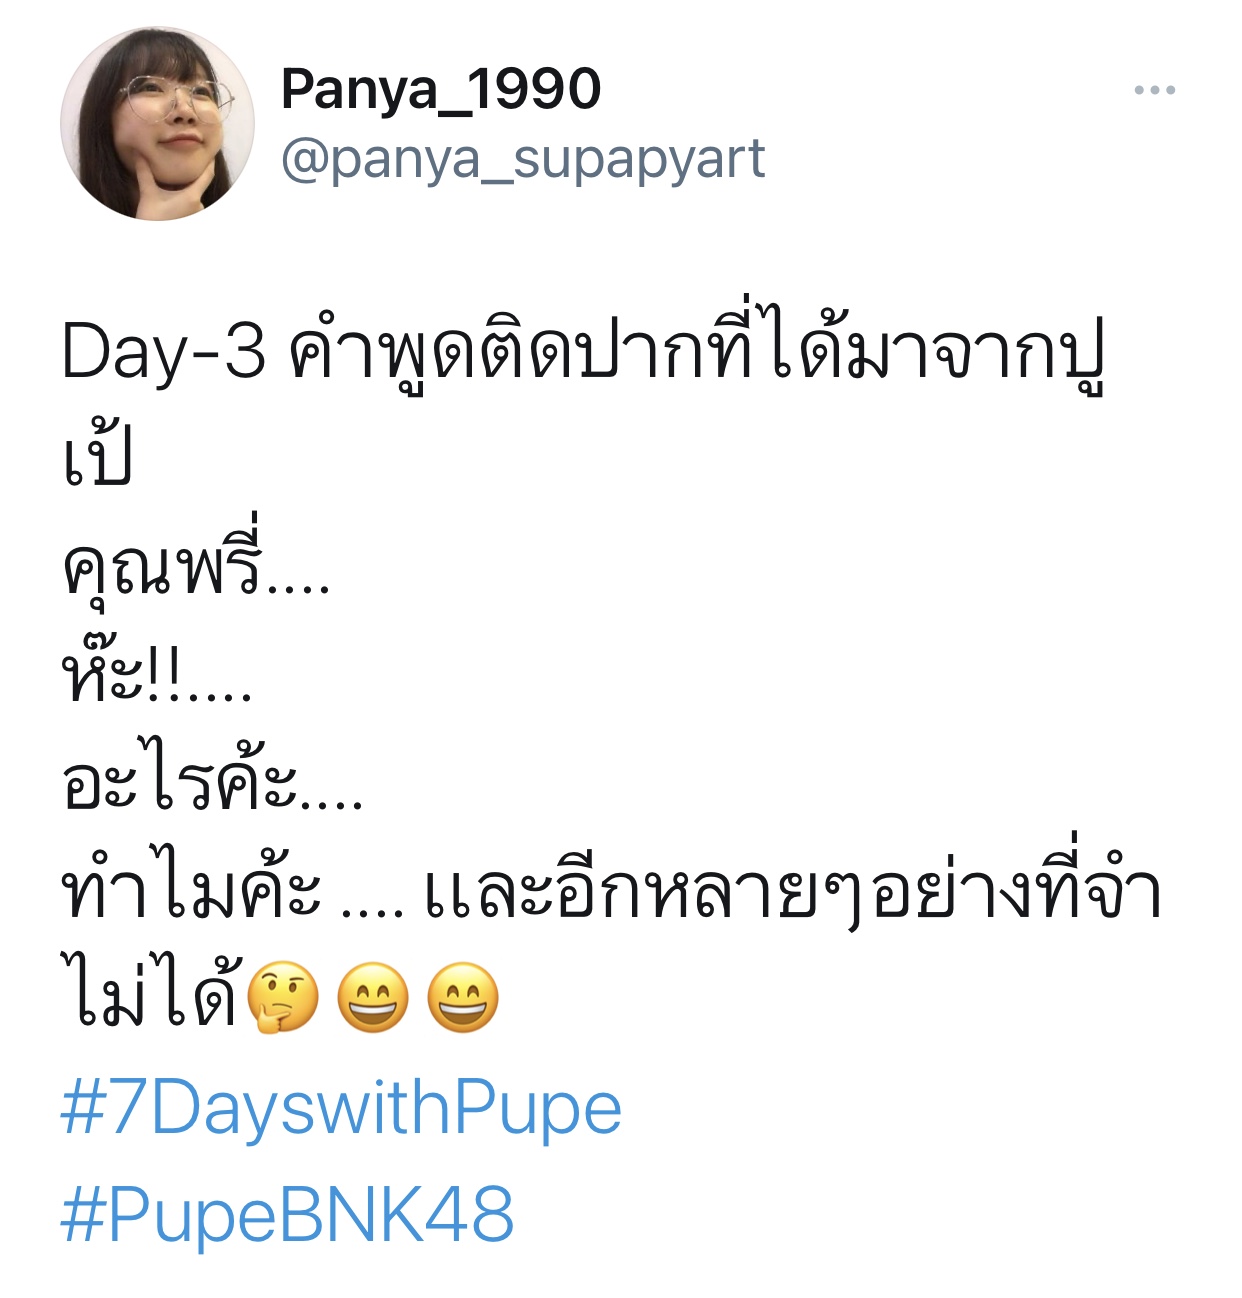View Panya_1990's profile picture
The image size is (1242, 1298).
(158, 124)
